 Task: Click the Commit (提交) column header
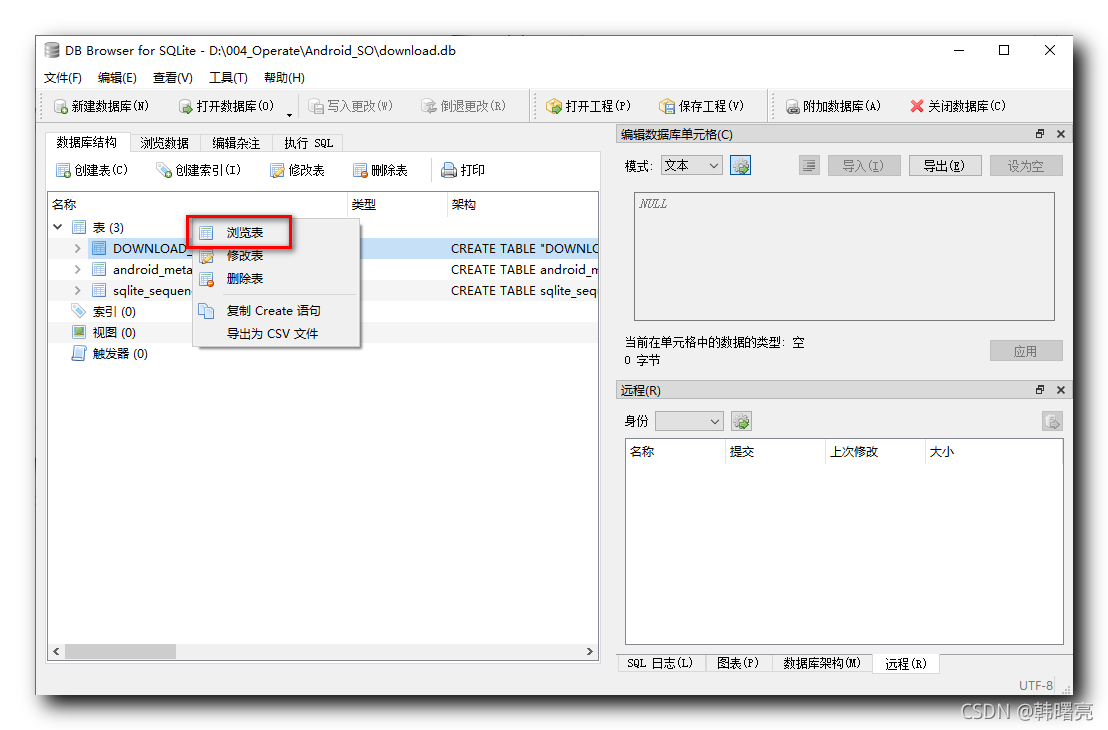point(774,452)
